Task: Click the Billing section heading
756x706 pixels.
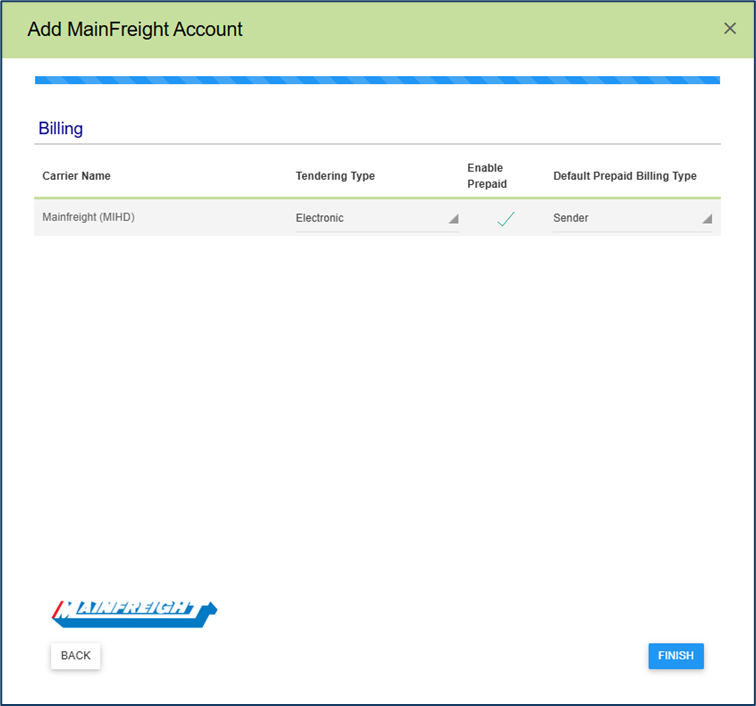Action: click(61, 129)
